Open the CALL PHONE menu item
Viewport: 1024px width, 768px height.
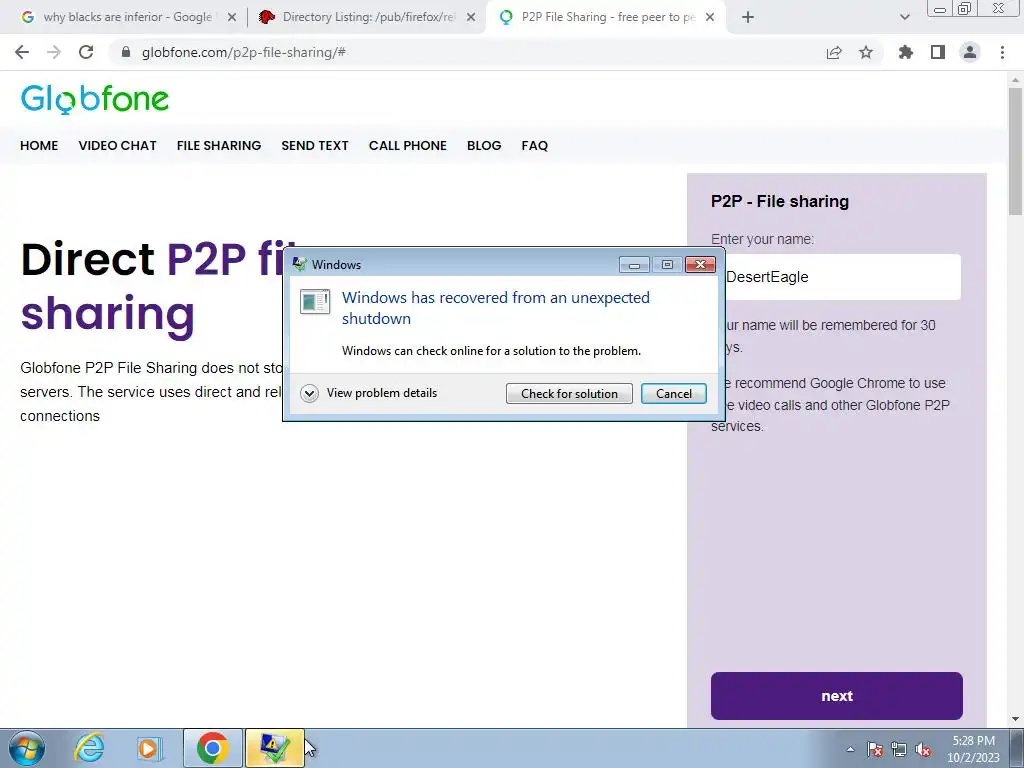[408, 146]
